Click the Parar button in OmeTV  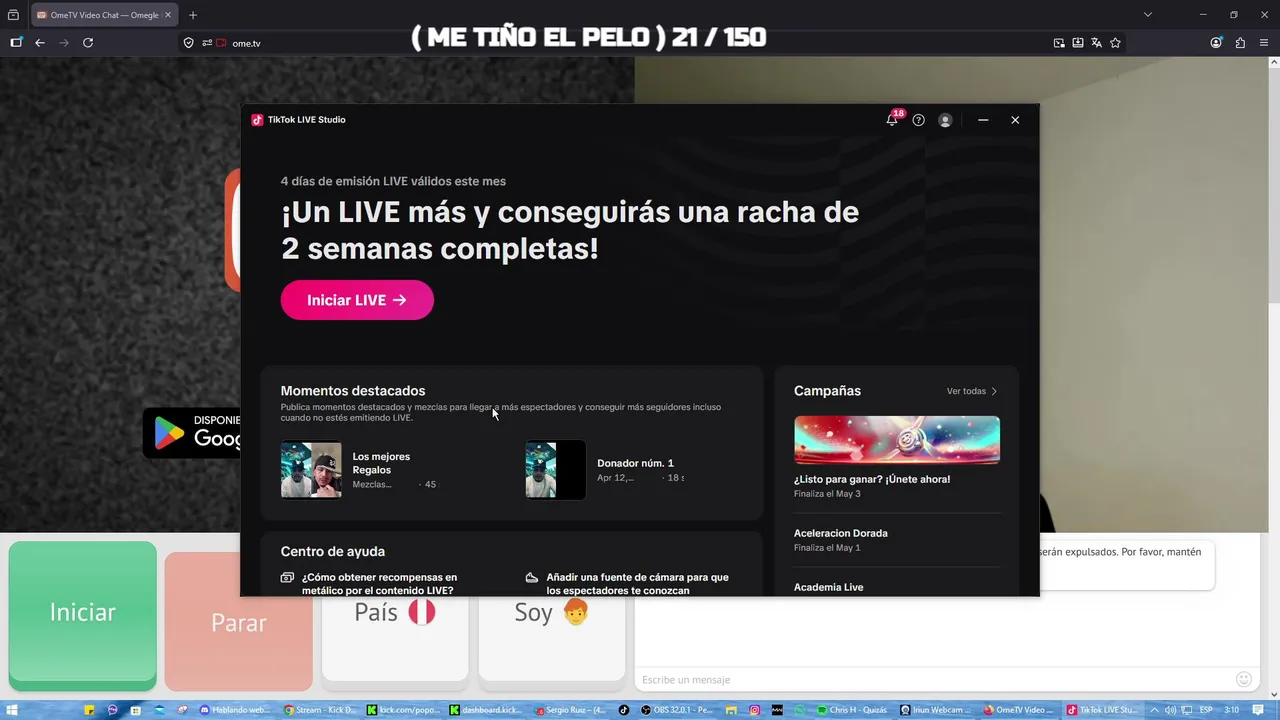239,622
